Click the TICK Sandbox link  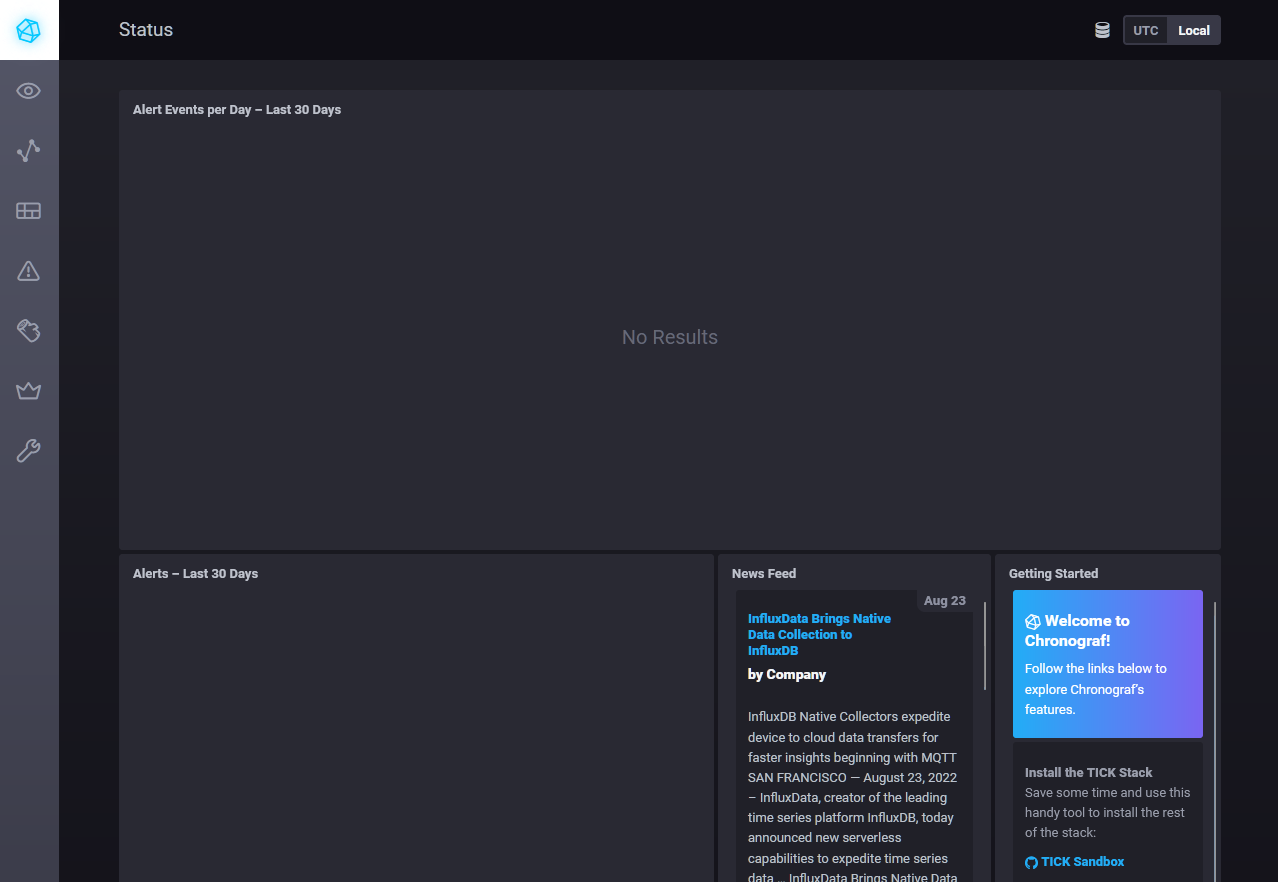[x=1083, y=861]
